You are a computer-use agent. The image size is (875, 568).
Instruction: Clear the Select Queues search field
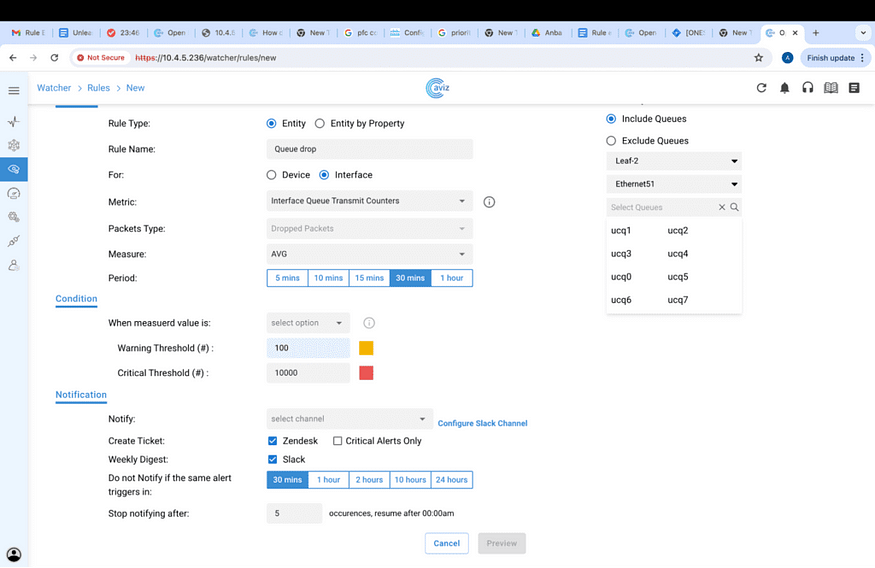click(x=722, y=207)
